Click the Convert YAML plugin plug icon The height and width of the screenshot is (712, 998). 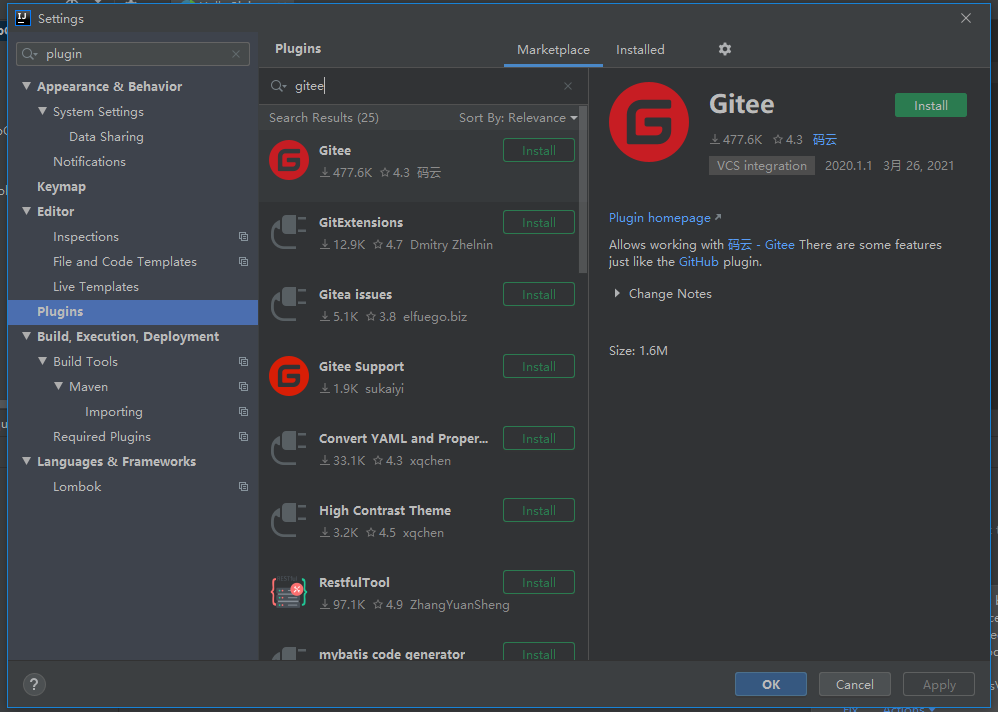coord(289,448)
